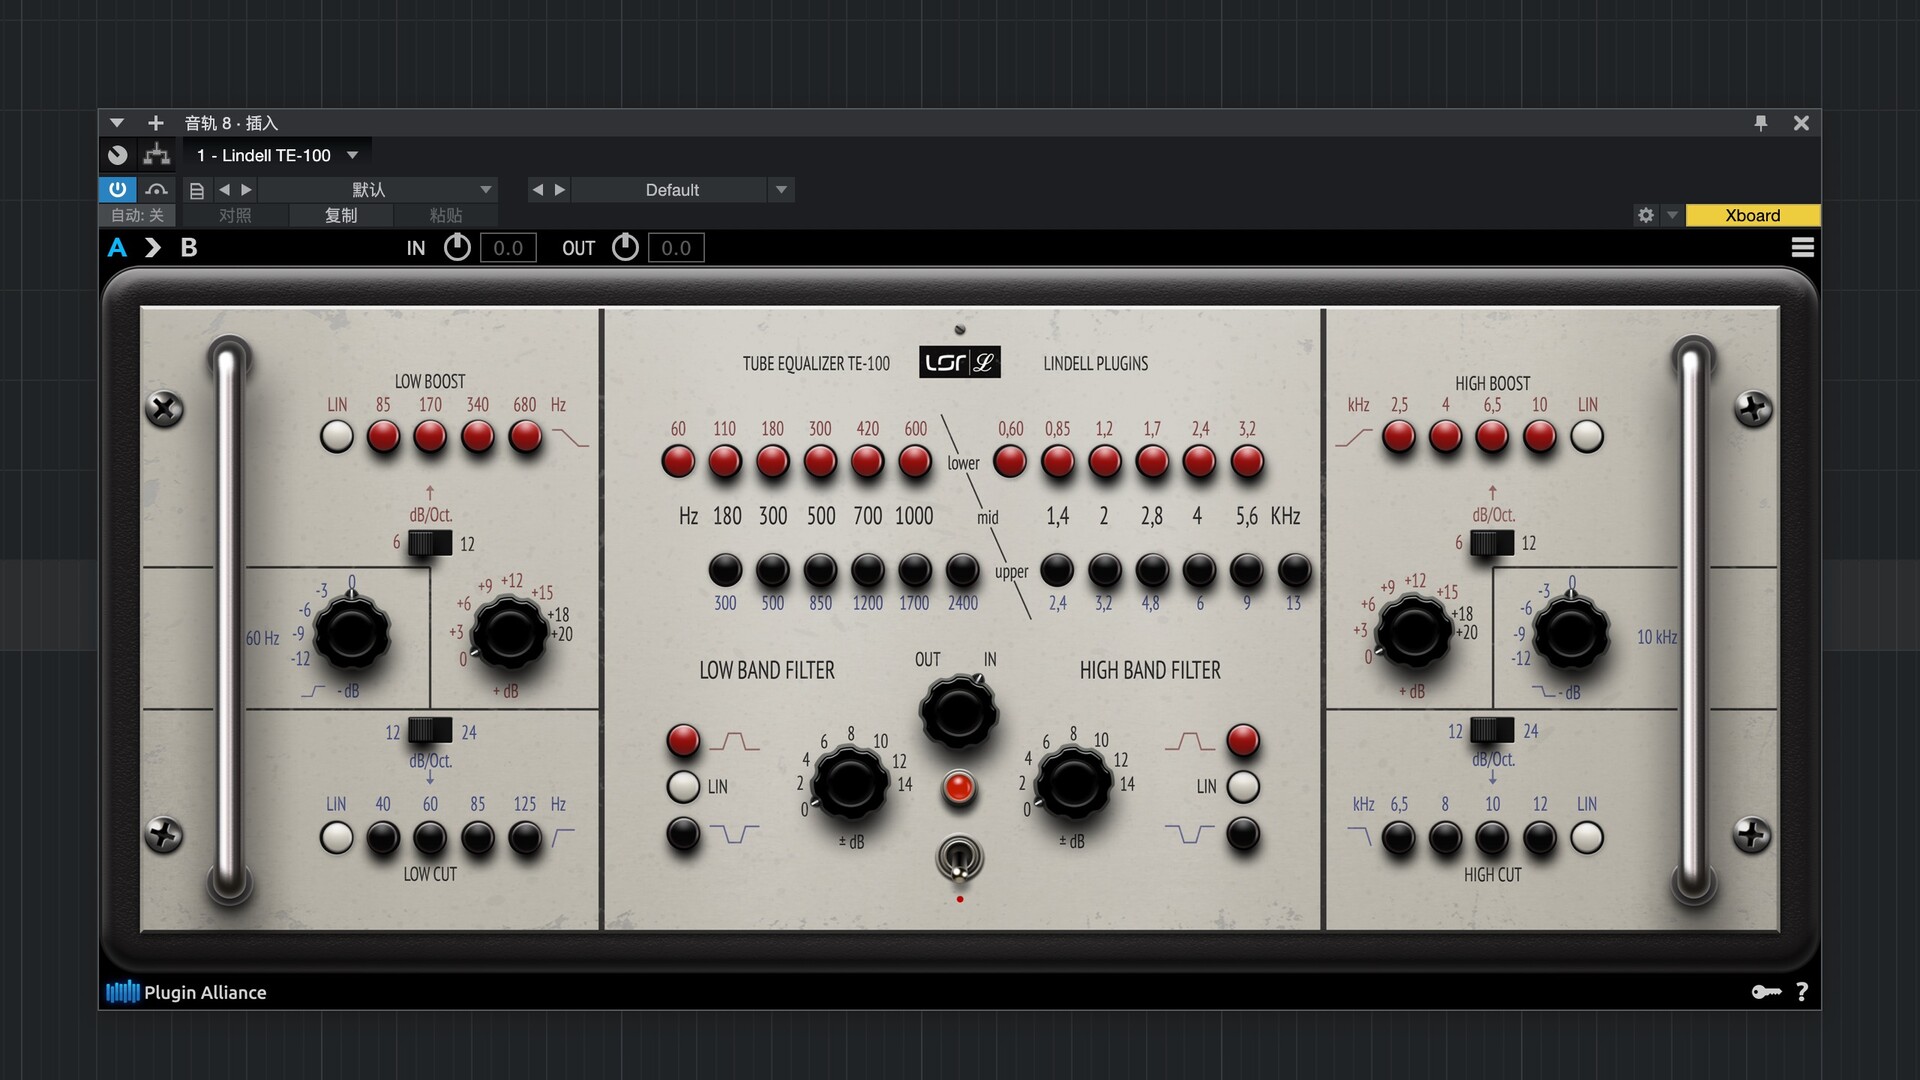1920x1080 pixels.
Task: Copy A to B with arrow
Action: click(152, 248)
